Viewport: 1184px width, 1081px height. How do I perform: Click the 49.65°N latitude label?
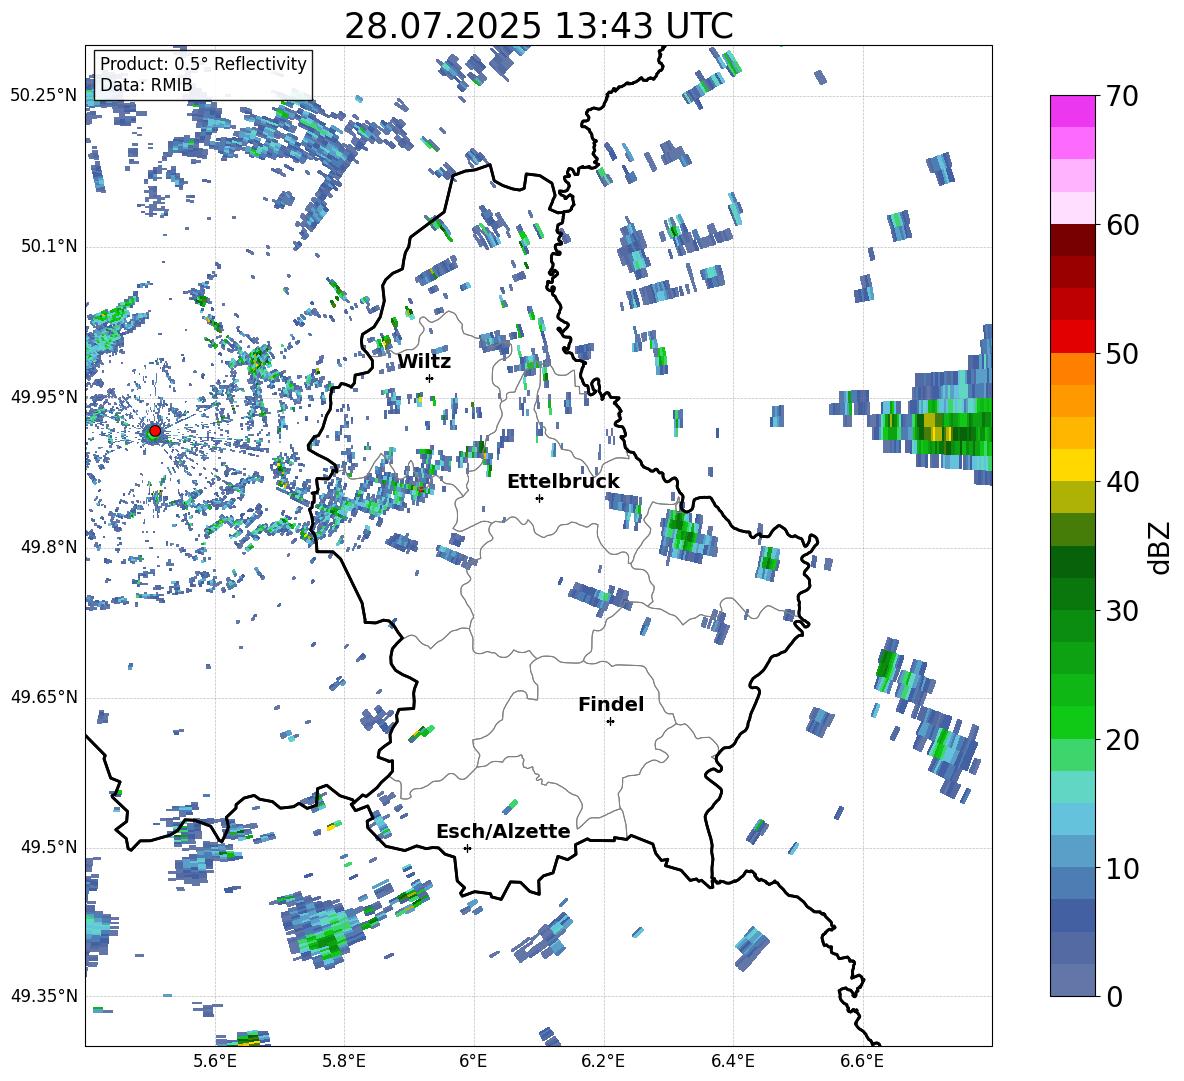pyautogui.click(x=44, y=696)
